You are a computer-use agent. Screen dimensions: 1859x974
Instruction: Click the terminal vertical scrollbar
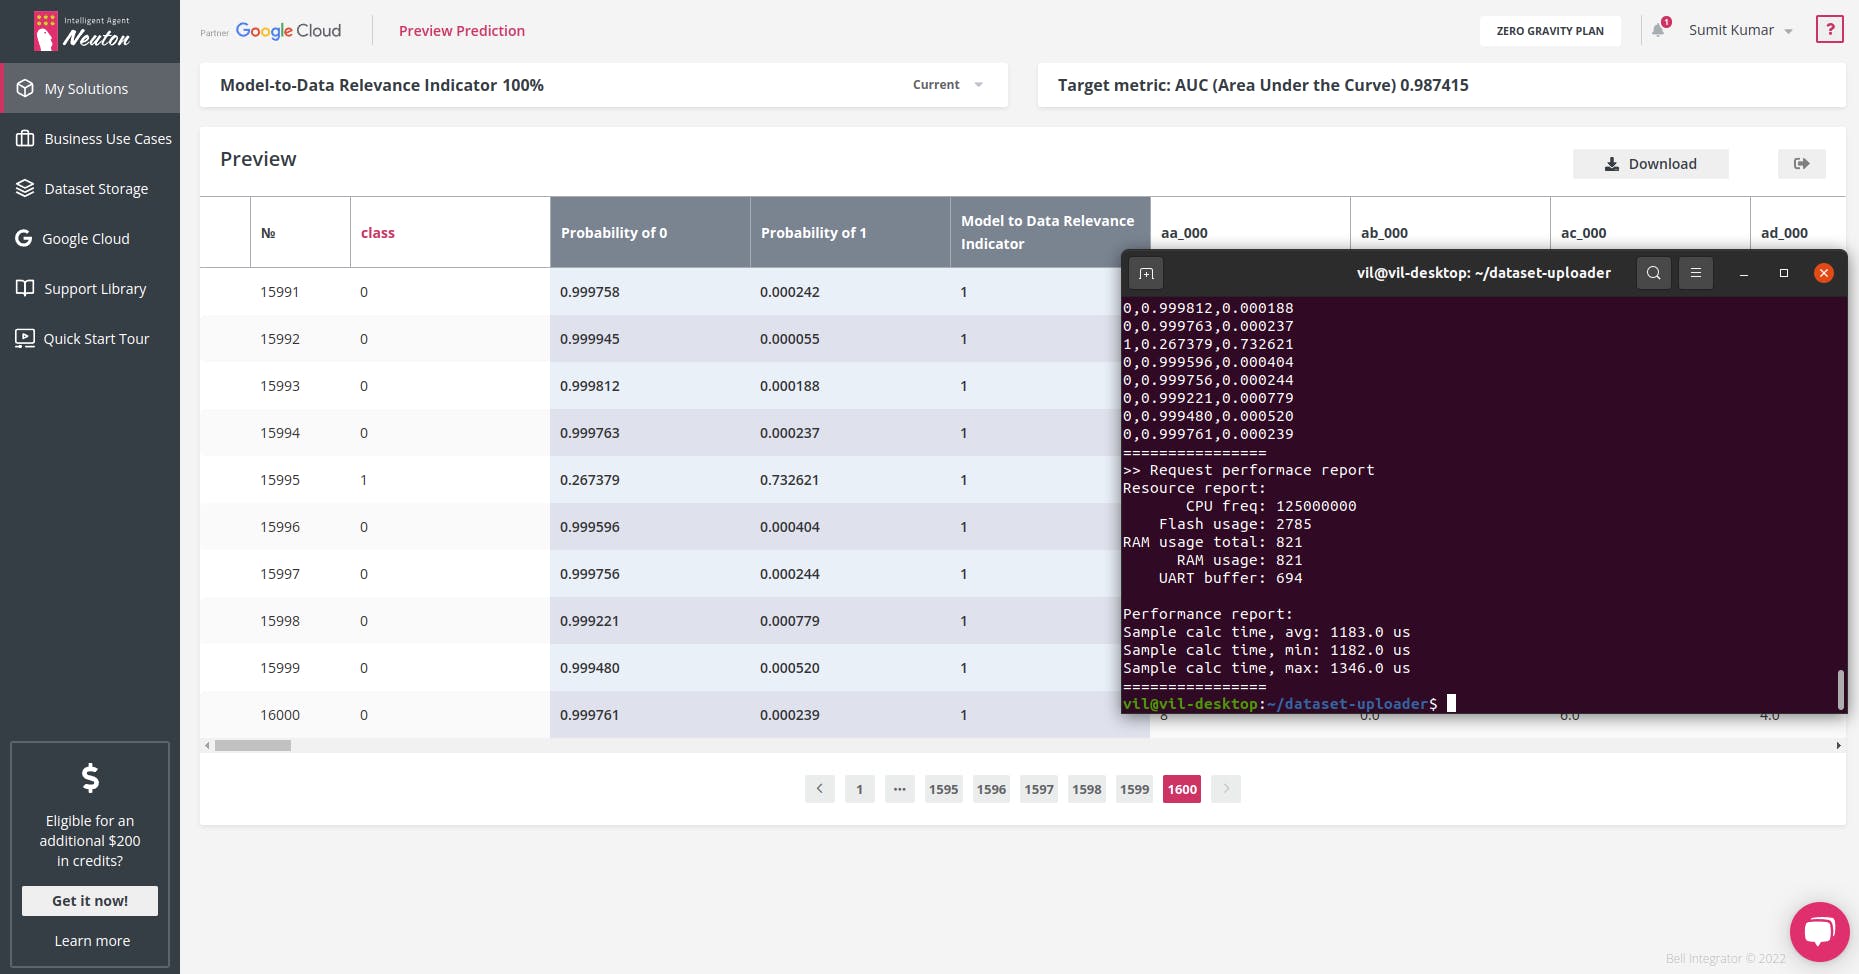[x=1840, y=689]
